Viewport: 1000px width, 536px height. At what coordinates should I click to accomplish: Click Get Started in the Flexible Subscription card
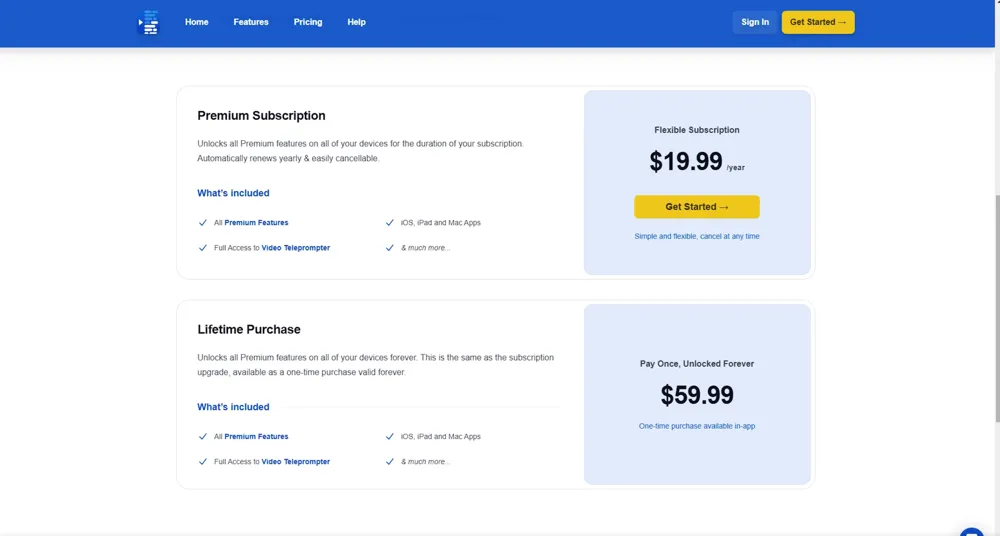click(697, 207)
